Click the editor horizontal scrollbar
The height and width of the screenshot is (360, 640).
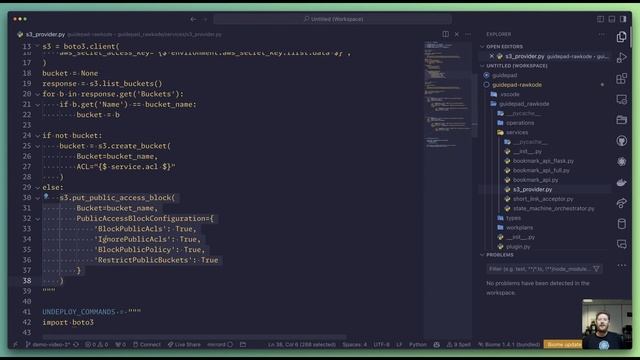click(195, 337)
